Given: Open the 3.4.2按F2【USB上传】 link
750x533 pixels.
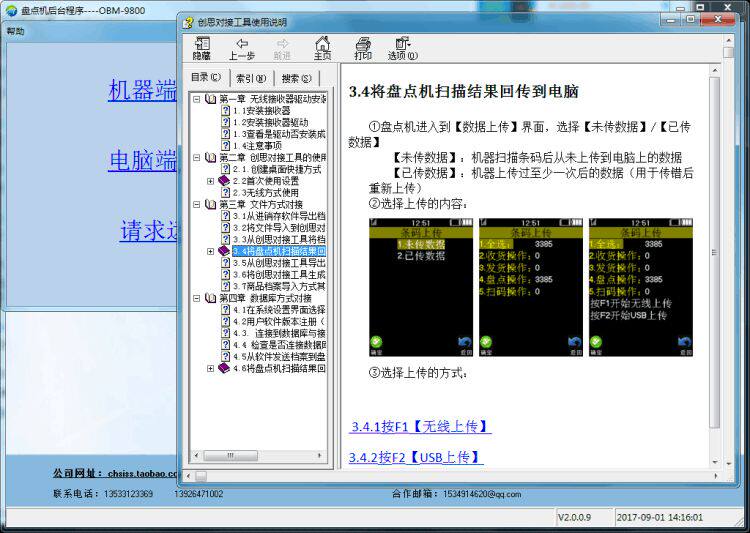Looking at the screenshot, I should click(415, 457).
